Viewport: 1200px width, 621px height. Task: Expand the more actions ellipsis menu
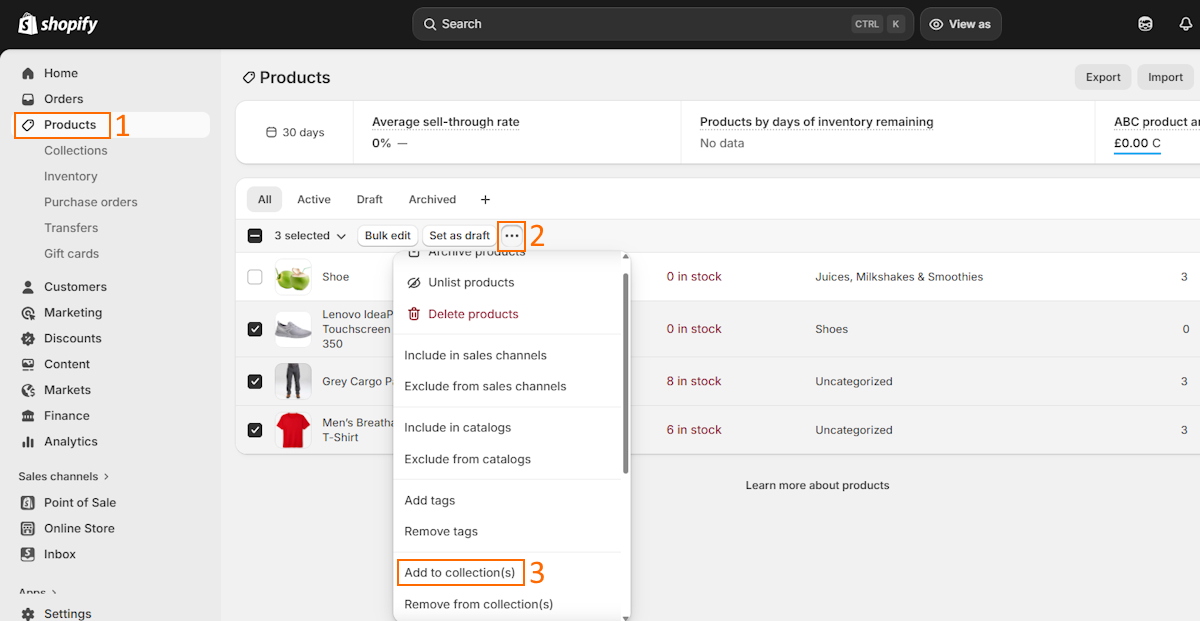pos(511,235)
